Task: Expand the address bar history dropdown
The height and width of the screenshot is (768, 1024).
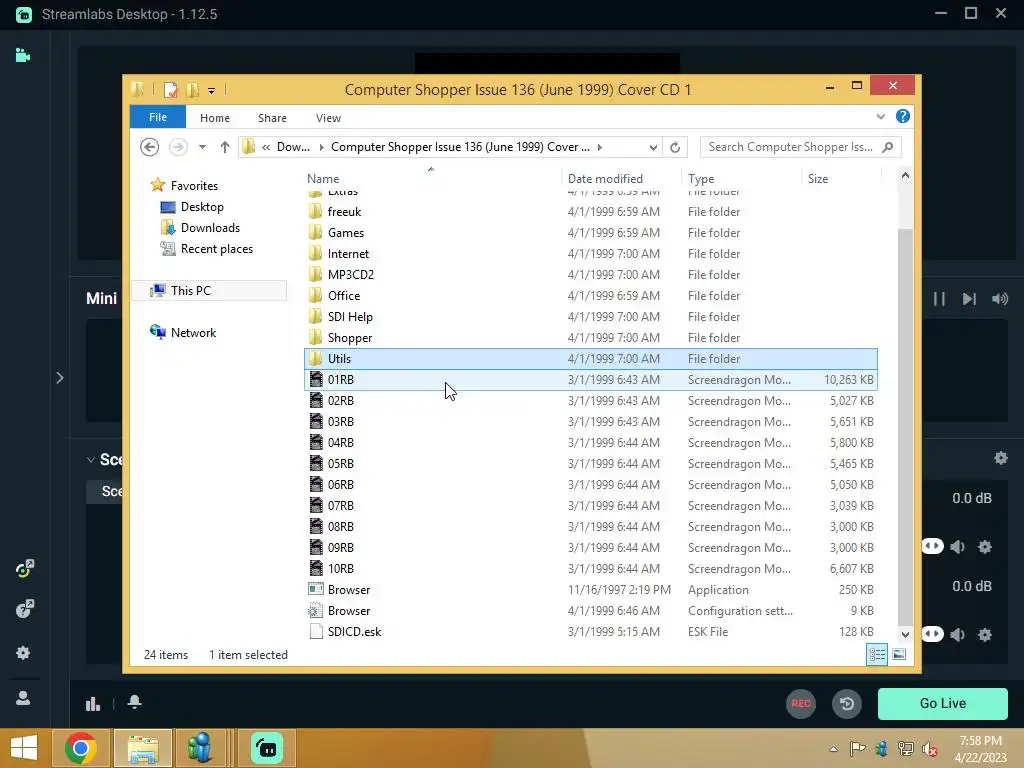Action: (x=652, y=148)
